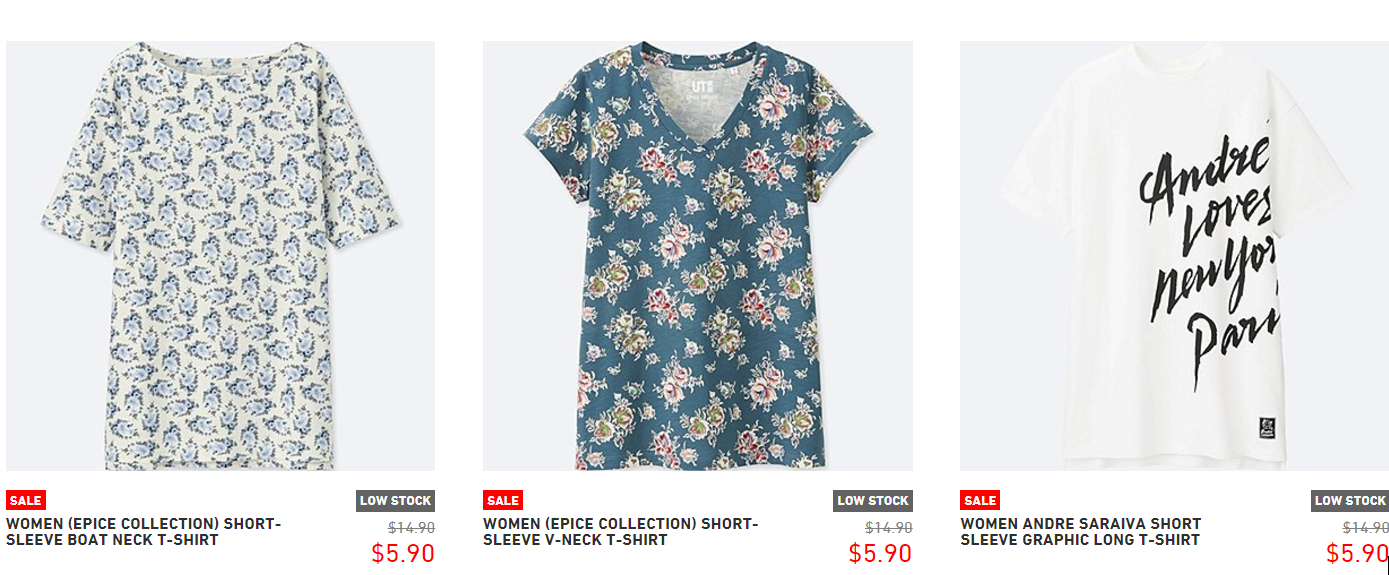
Task: Click the crossed-out $14.90 price of the Andre Saraiva shirt
Action: tap(1365, 528)
